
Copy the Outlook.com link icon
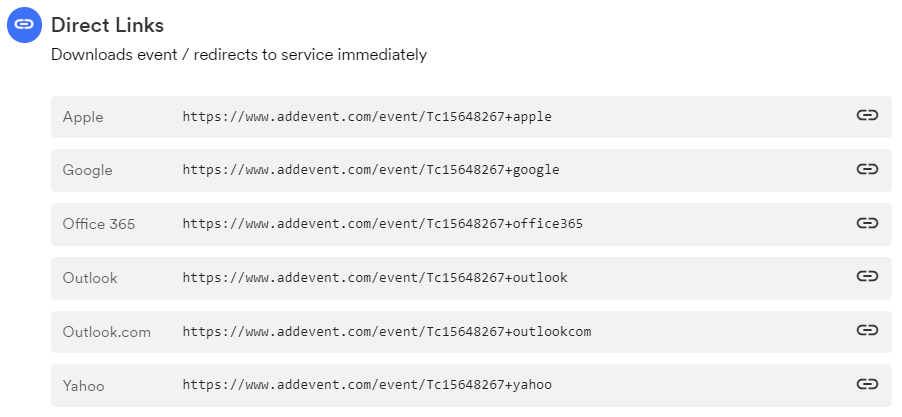pyautogui.click(x=867, y=330)
